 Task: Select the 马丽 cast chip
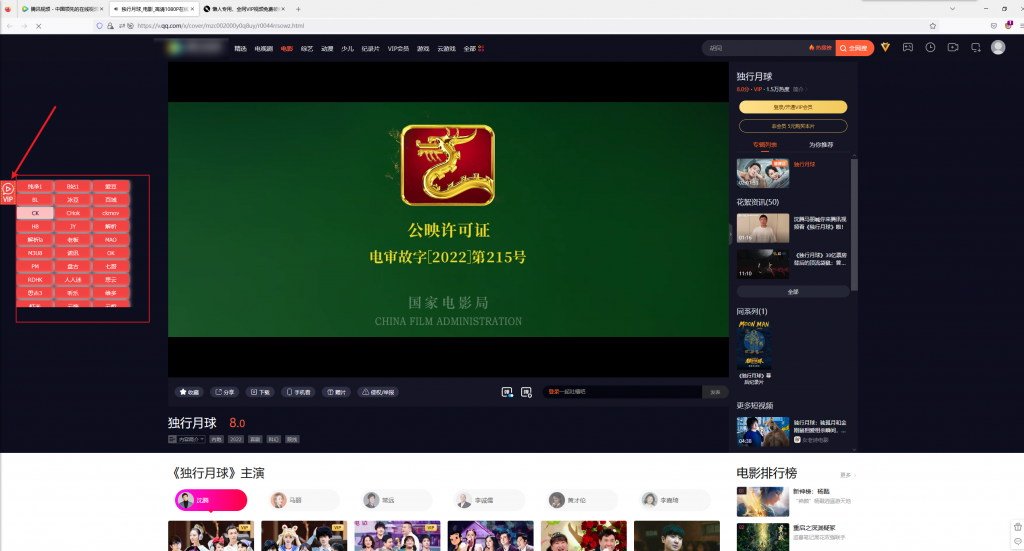(x=304, y=500)
